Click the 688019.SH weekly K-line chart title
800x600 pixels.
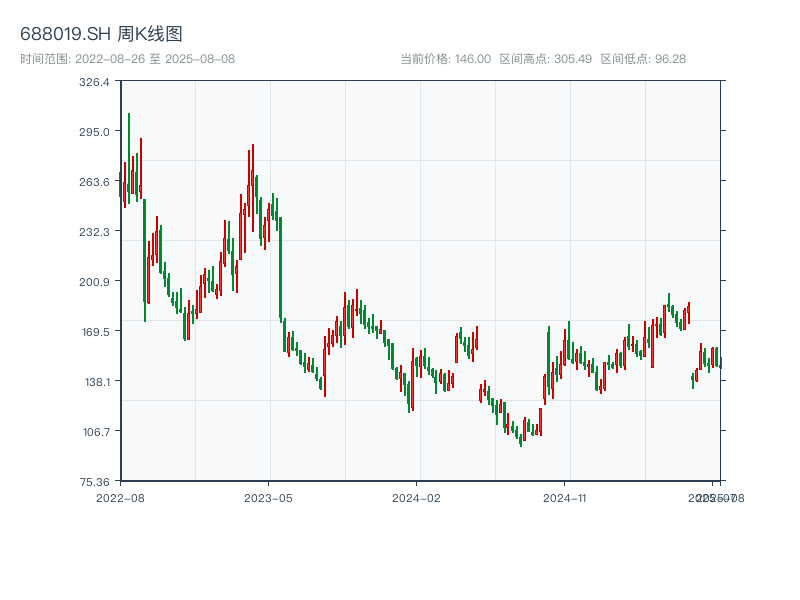click(x=101, y=35)
